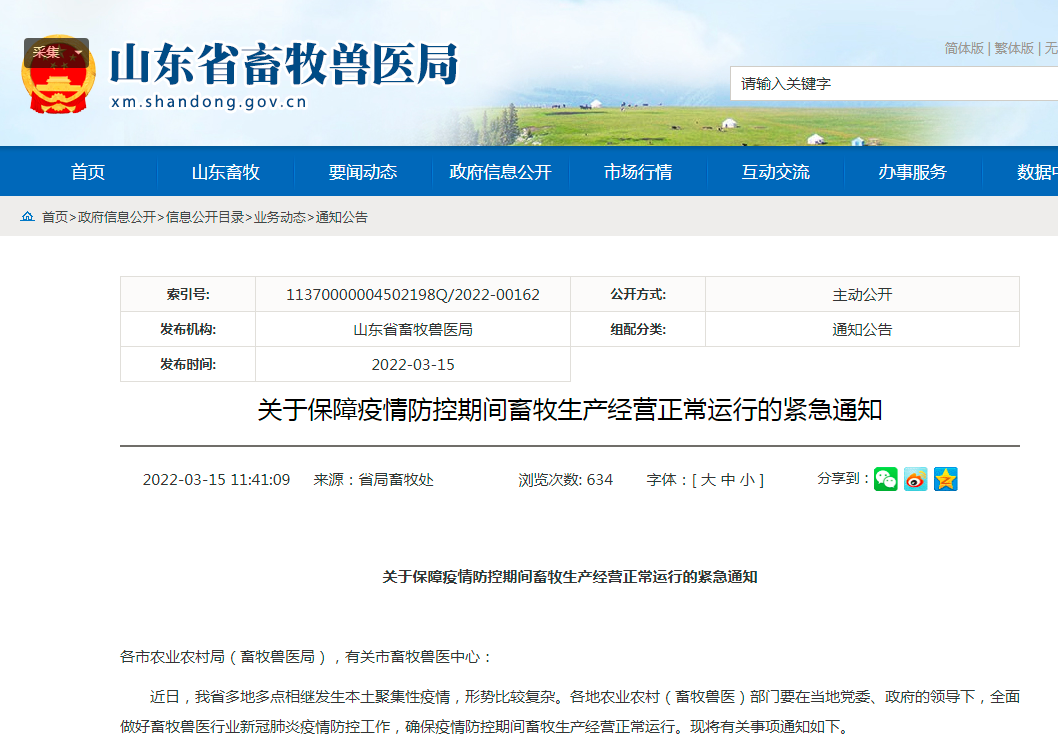The width and height of the screenshot is (1058, 747).
Task: Share the article to Qzone
Action: coord(944,479)
